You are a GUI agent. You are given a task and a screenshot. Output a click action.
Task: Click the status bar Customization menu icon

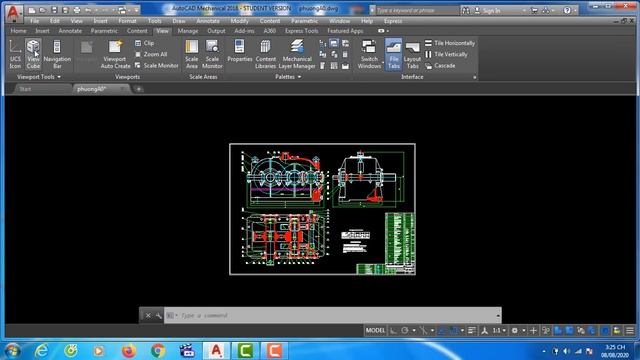coord(630,330)
